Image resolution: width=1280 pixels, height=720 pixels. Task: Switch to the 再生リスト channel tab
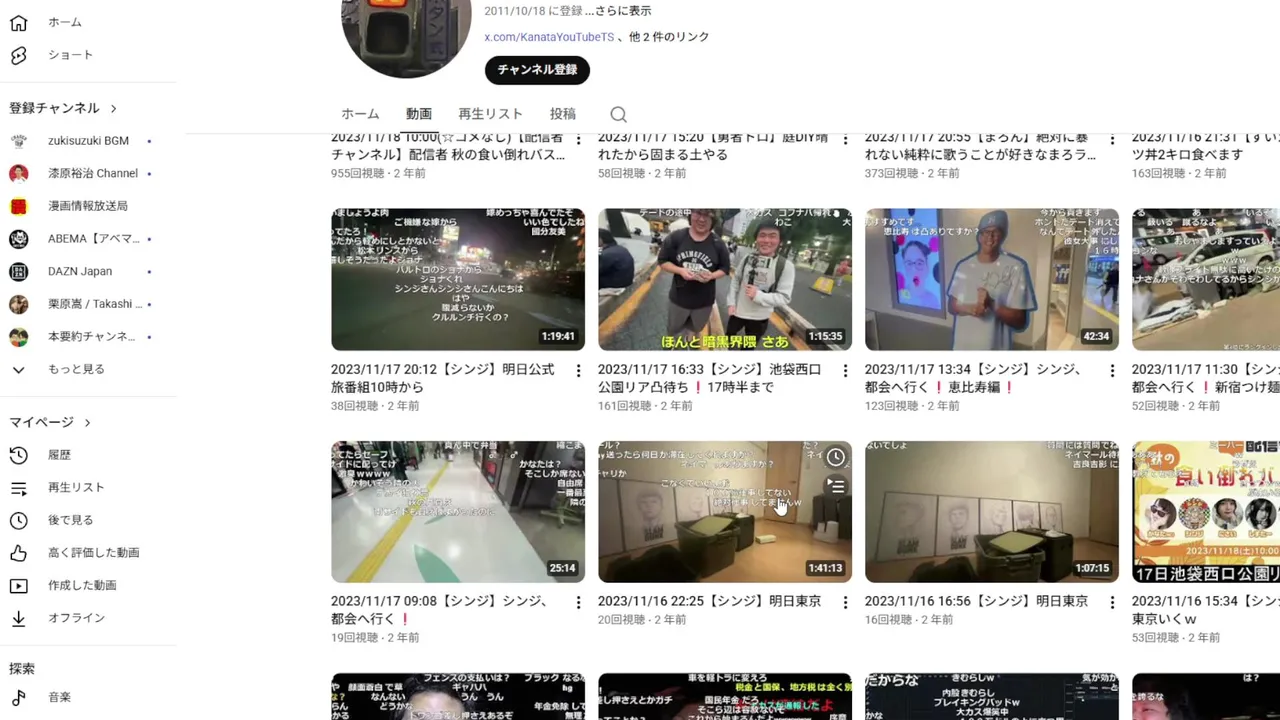click(x=490, y=114)
